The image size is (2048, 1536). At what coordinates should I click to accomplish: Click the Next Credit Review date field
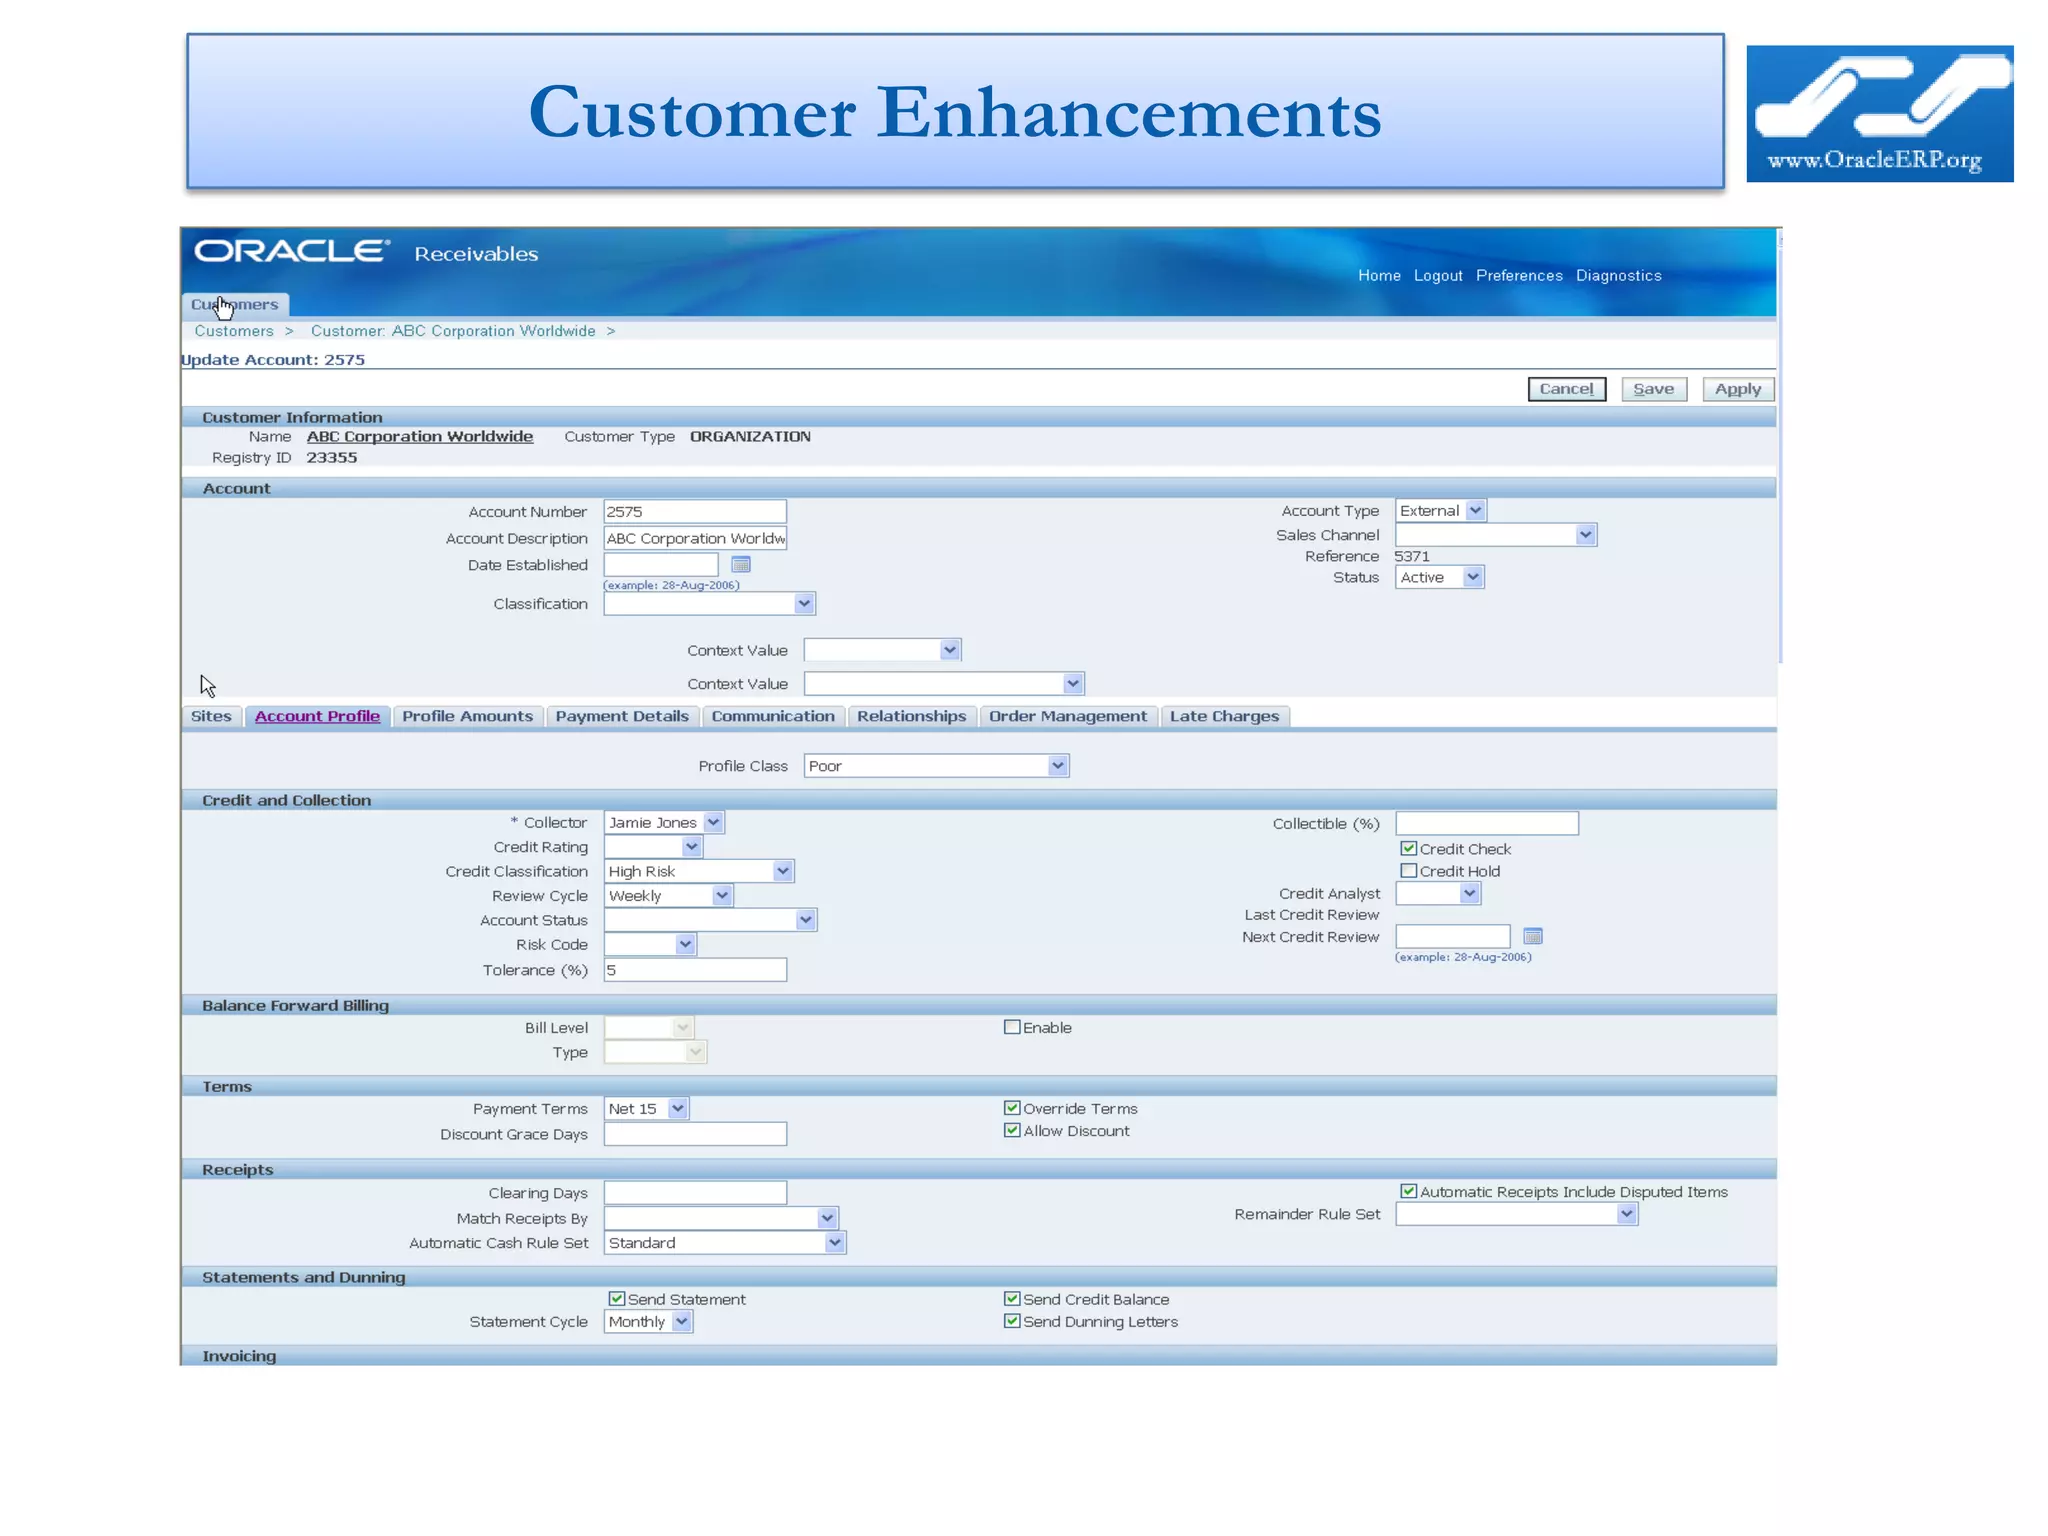click(1453, 937)
